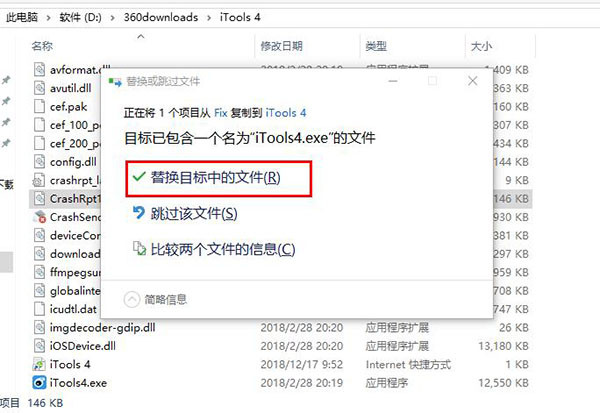The image size is (600, 413).
Task: Click the iTools4.exe application icon
Action: pyautogui.click(x=39, y=382)
